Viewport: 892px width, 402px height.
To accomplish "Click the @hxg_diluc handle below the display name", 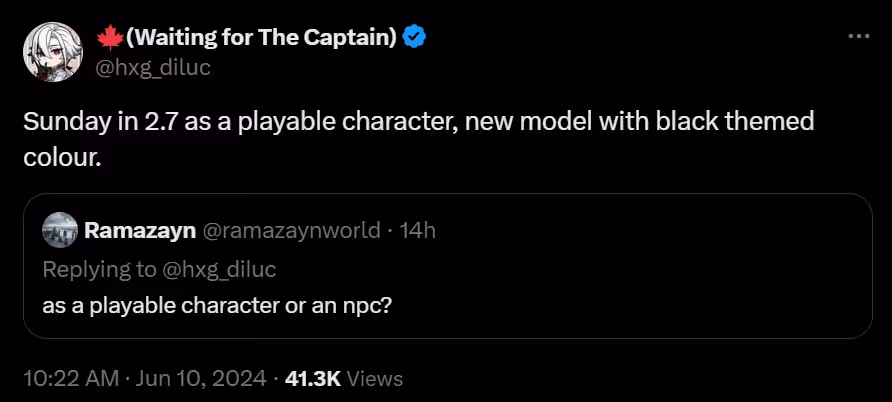I will tap(153, 67).
